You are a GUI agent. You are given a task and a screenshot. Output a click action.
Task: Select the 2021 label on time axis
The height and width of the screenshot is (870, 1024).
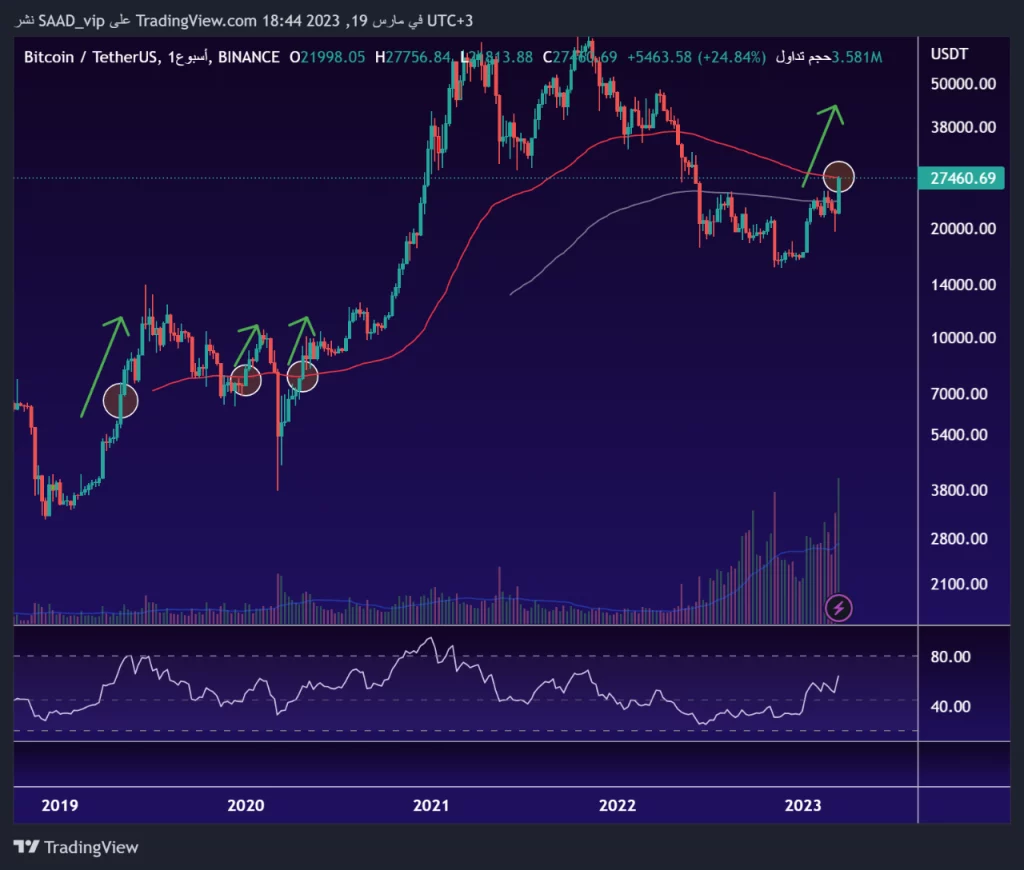pyautogui.click(x=430, y=806)
